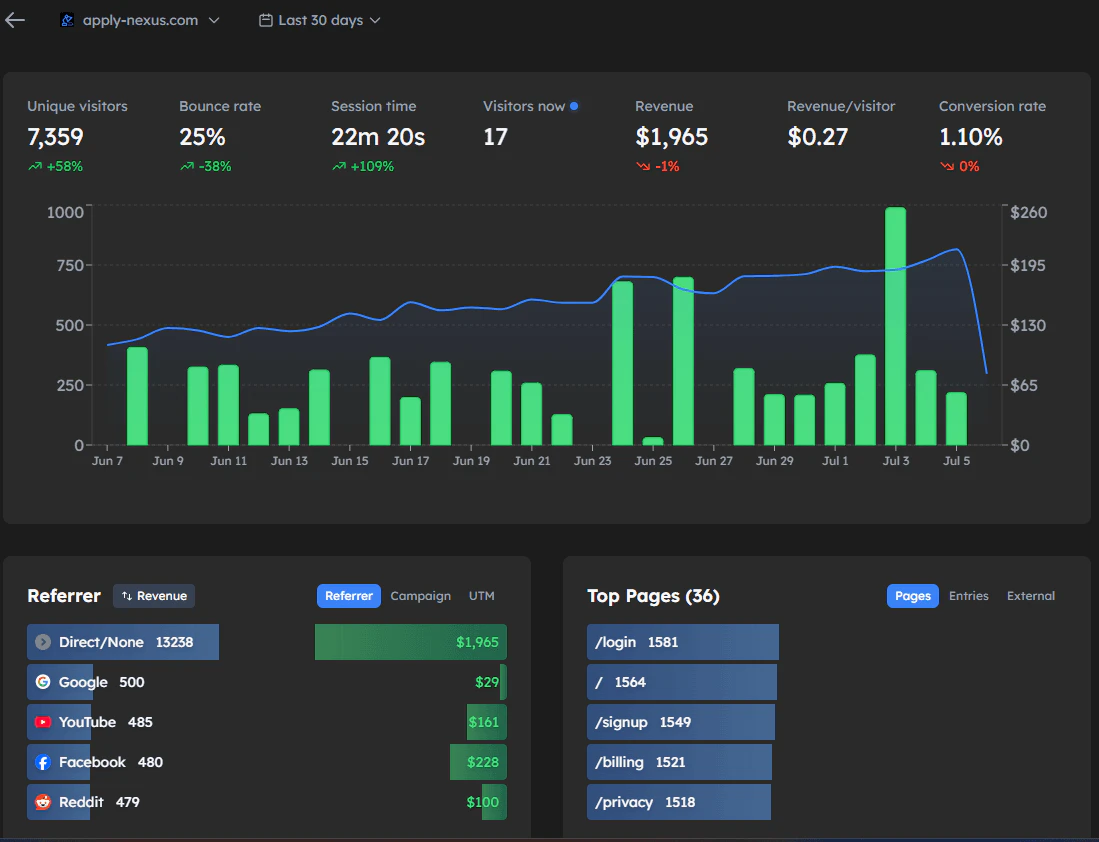
Task: Click the back arrow to leave dashboard
Action: coord(14,19)
